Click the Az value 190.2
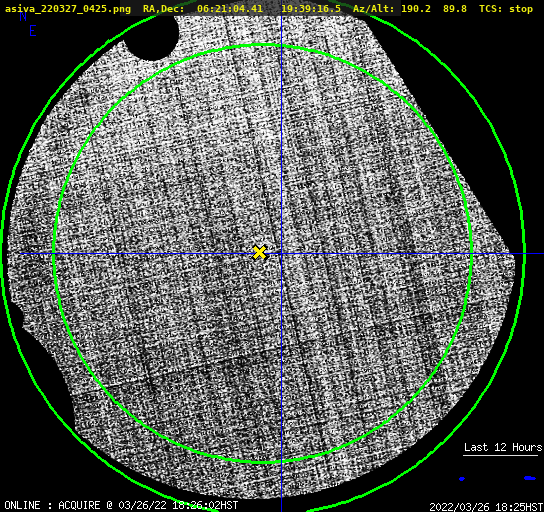 (x=416, y=9)
